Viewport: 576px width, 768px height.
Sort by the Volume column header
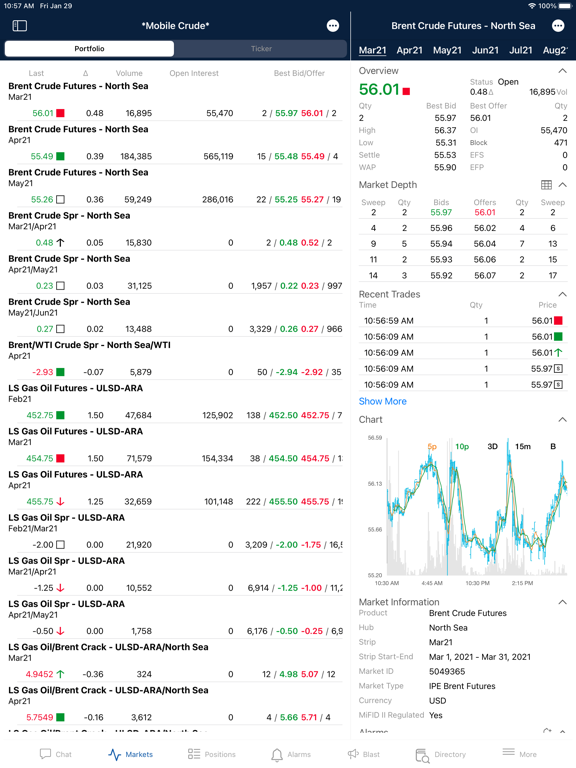129,73
